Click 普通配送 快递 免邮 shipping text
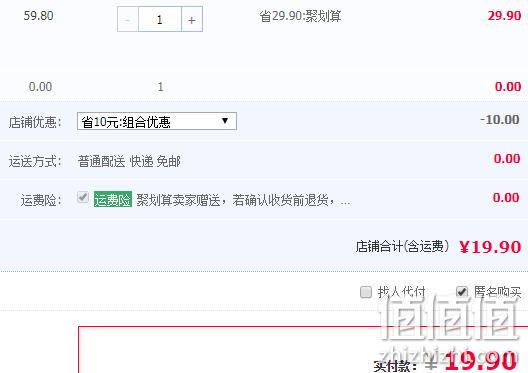Image resolution: width=528 pixels, height=373 pixels. click(129, 161)
